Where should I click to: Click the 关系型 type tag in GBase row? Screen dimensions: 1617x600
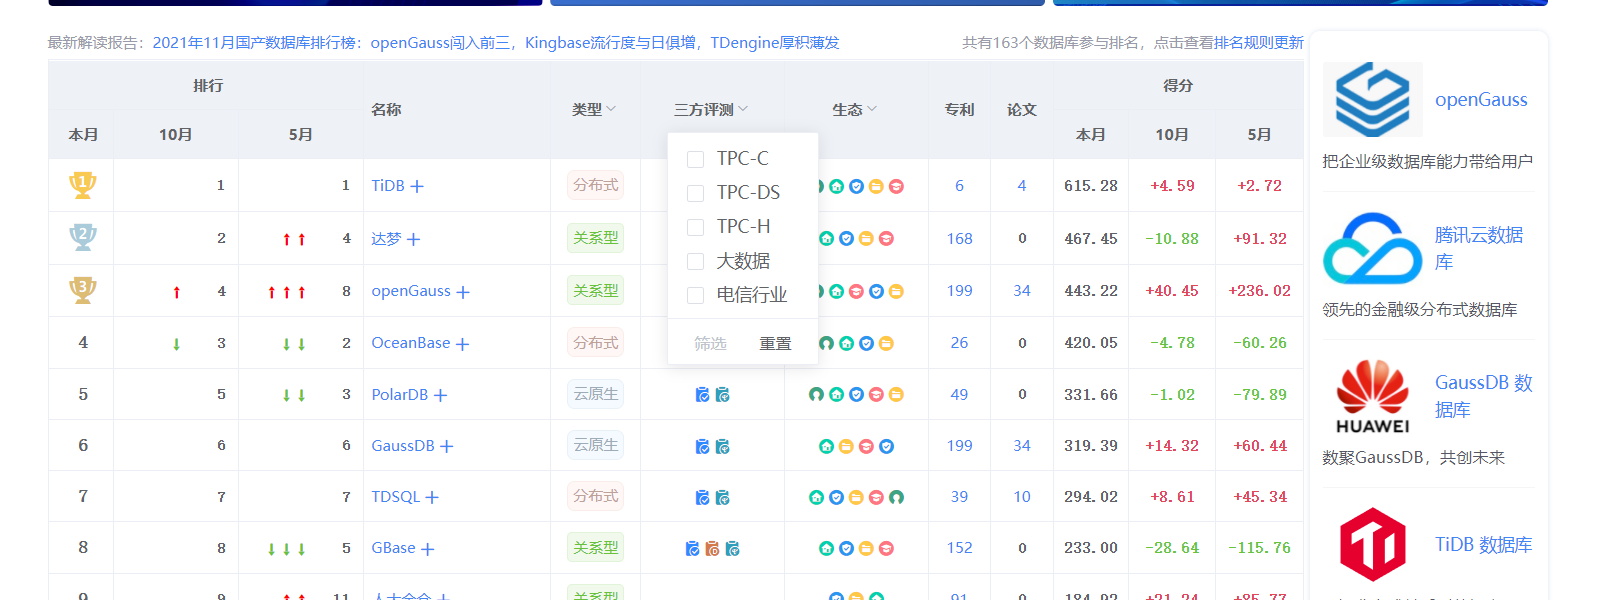pos(595,548)
